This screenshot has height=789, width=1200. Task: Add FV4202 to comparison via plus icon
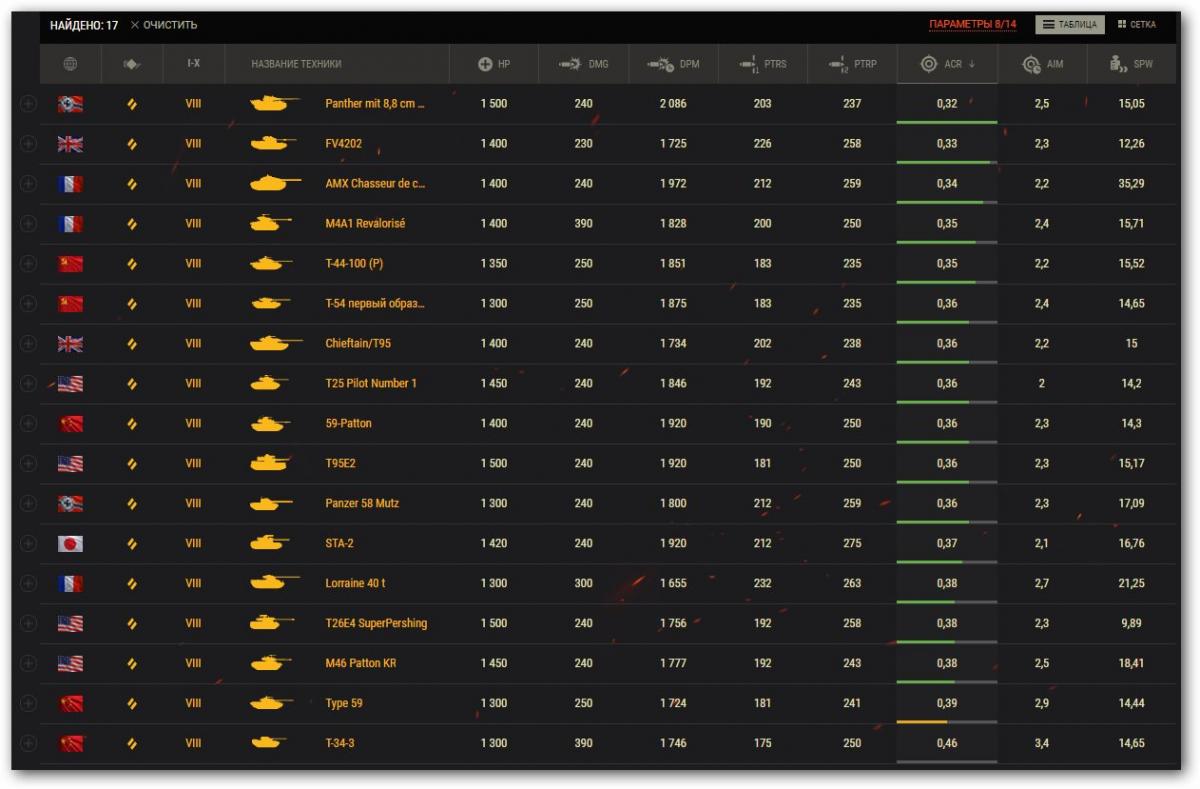click(x=28, y=144)
